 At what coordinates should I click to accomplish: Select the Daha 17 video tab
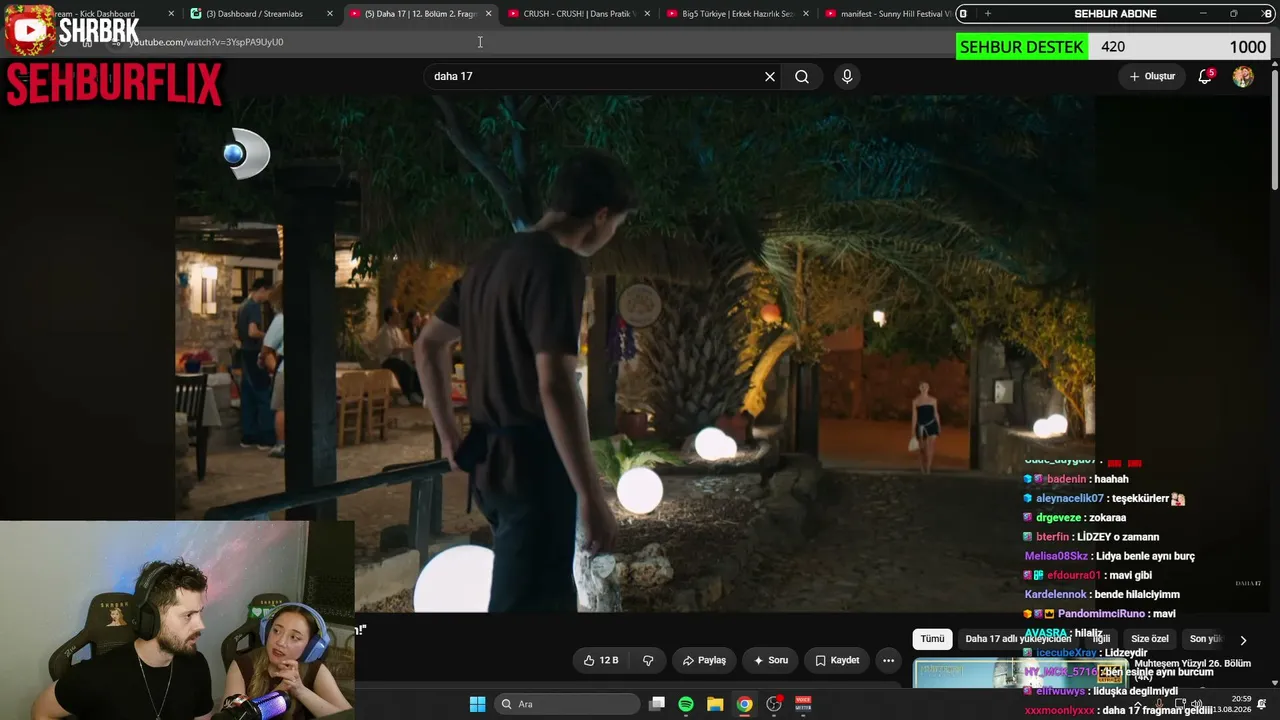pyautogui.click(x=420, y=14)
